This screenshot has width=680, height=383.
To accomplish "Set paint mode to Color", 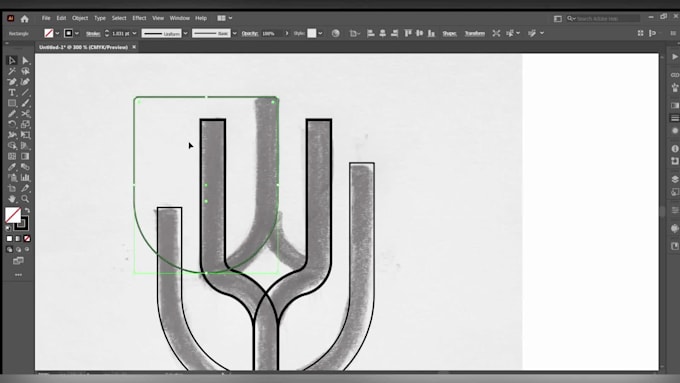I will pyautogui.click(x=10, y=239).
